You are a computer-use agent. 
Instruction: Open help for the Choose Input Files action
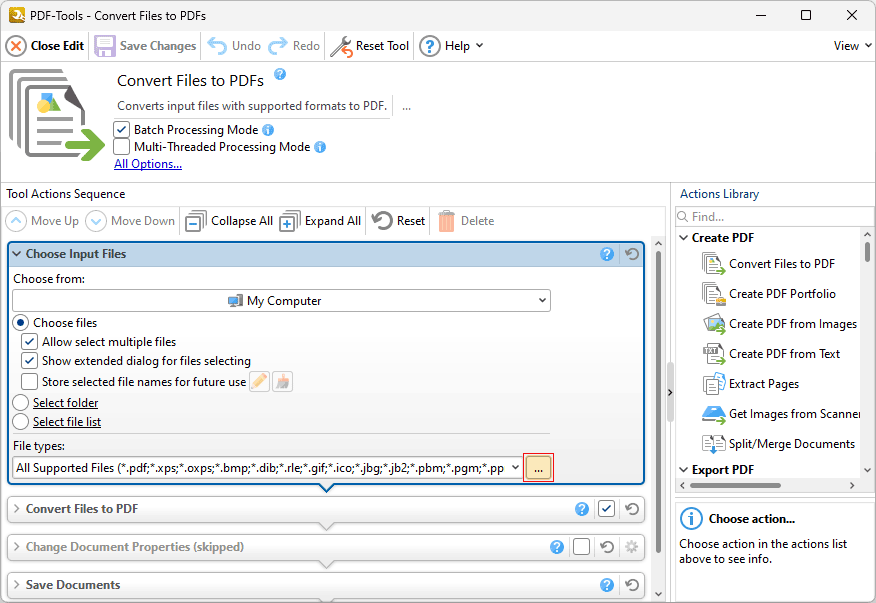[607, 254]
